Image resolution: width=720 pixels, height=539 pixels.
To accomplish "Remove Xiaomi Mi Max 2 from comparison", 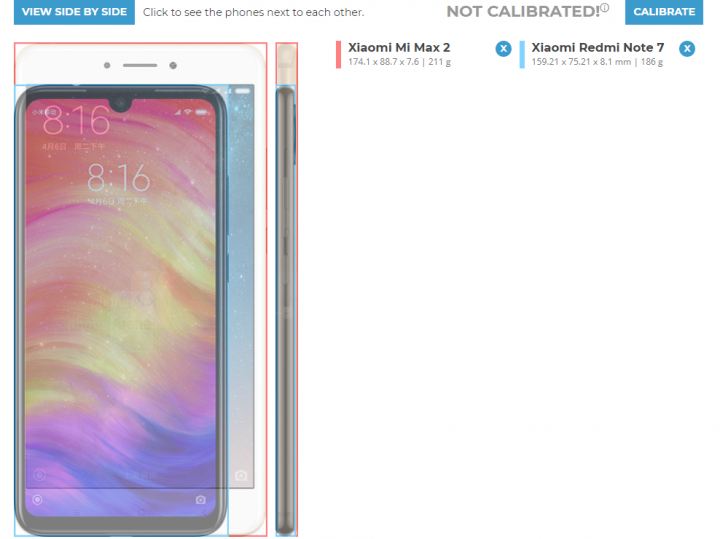I will (503, 49).
